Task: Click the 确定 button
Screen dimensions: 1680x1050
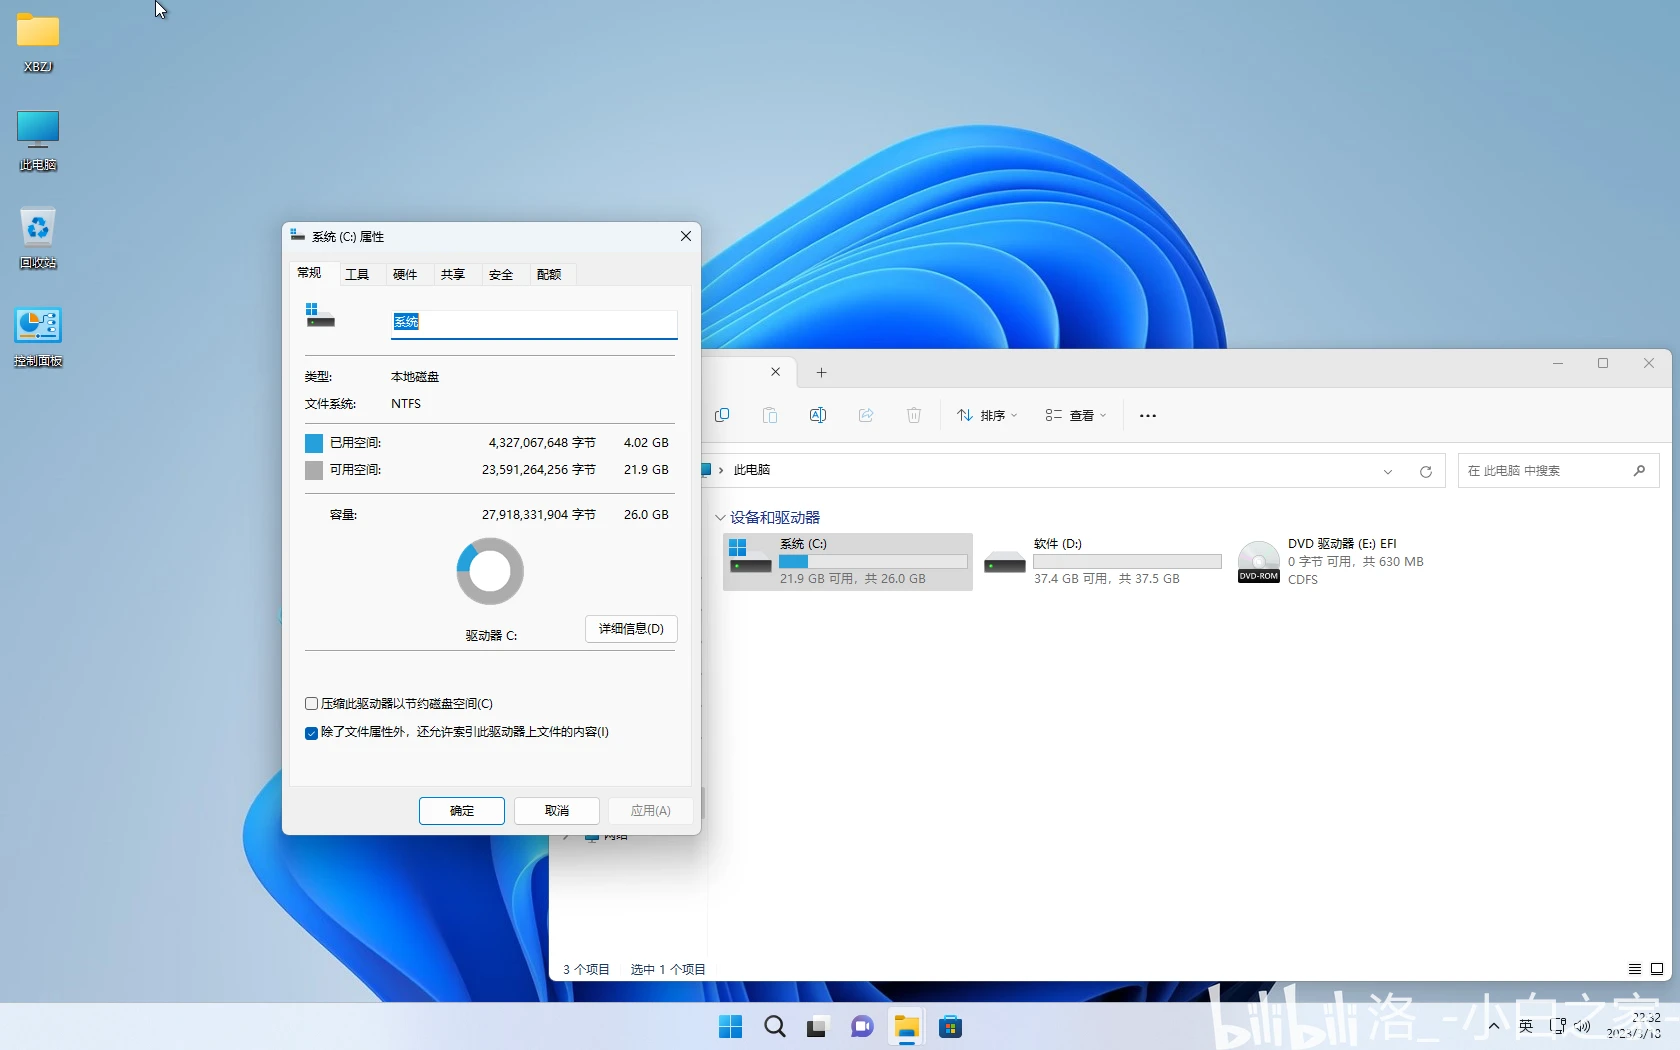Action: [462, 811]
